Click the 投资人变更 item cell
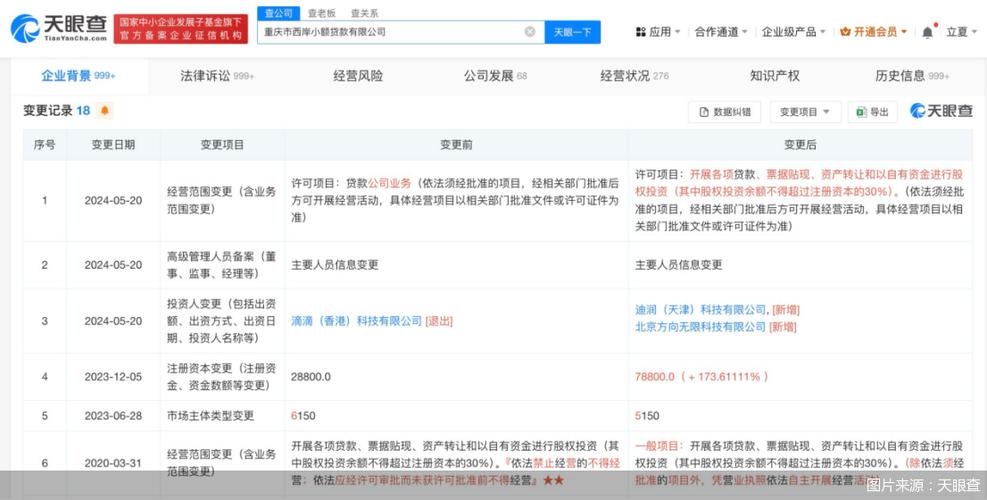Viewport: 987px width, 500px height. 222,321
